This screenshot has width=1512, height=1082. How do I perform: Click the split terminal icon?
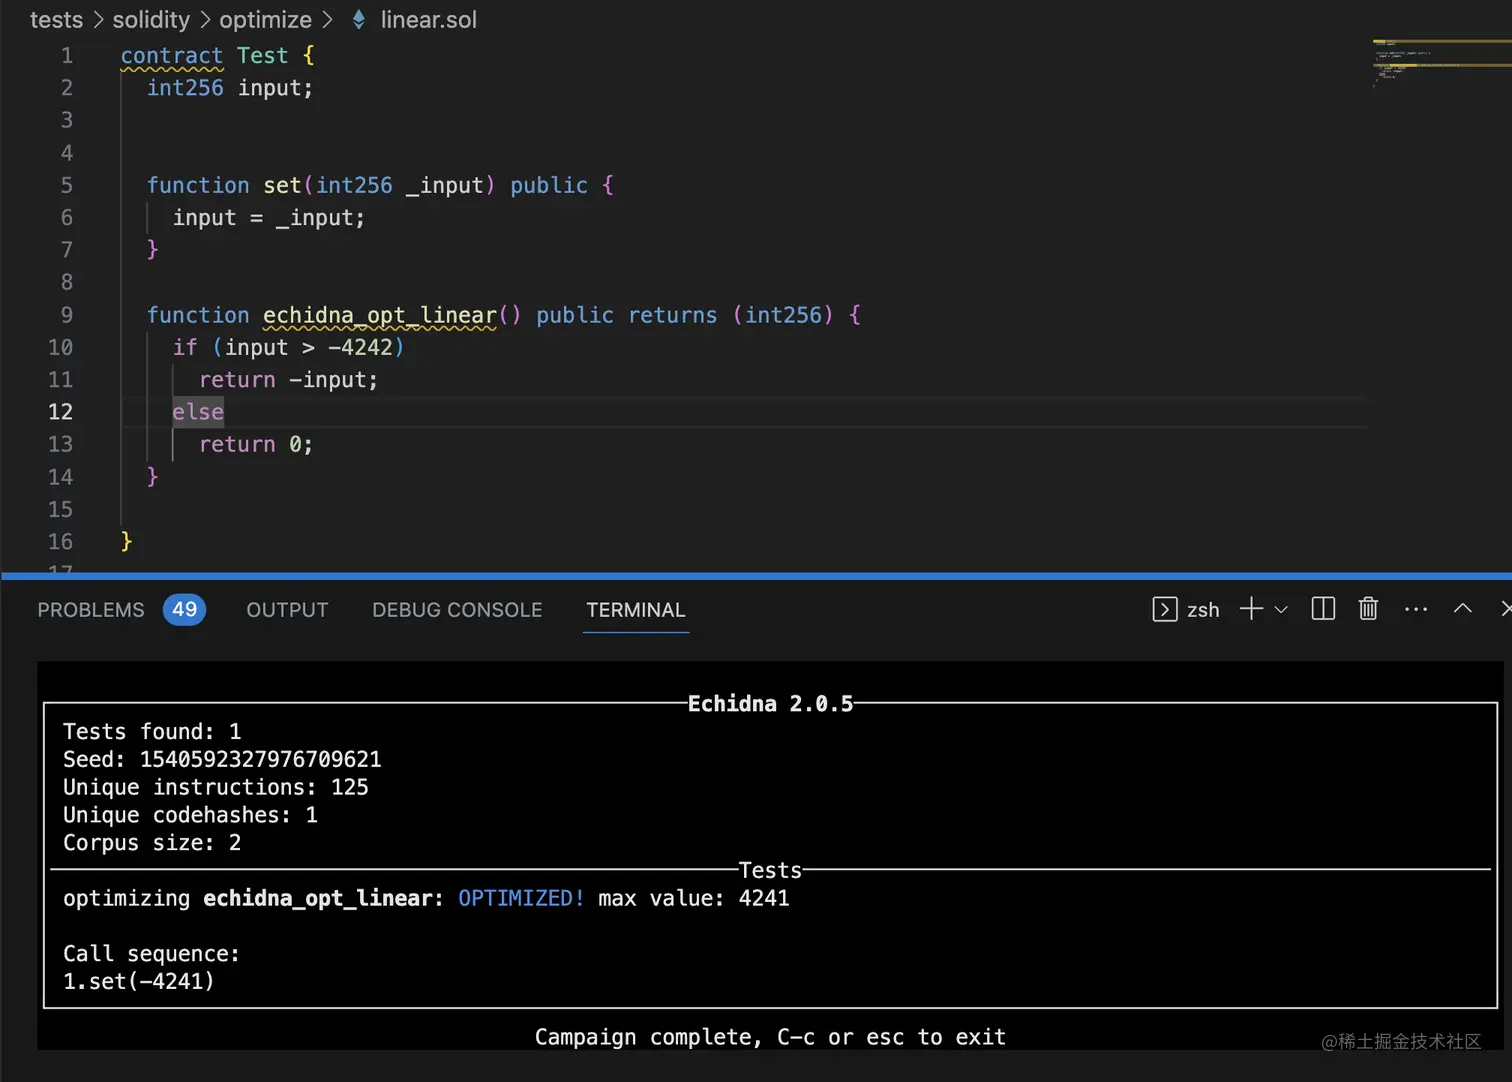(1323, 609)
